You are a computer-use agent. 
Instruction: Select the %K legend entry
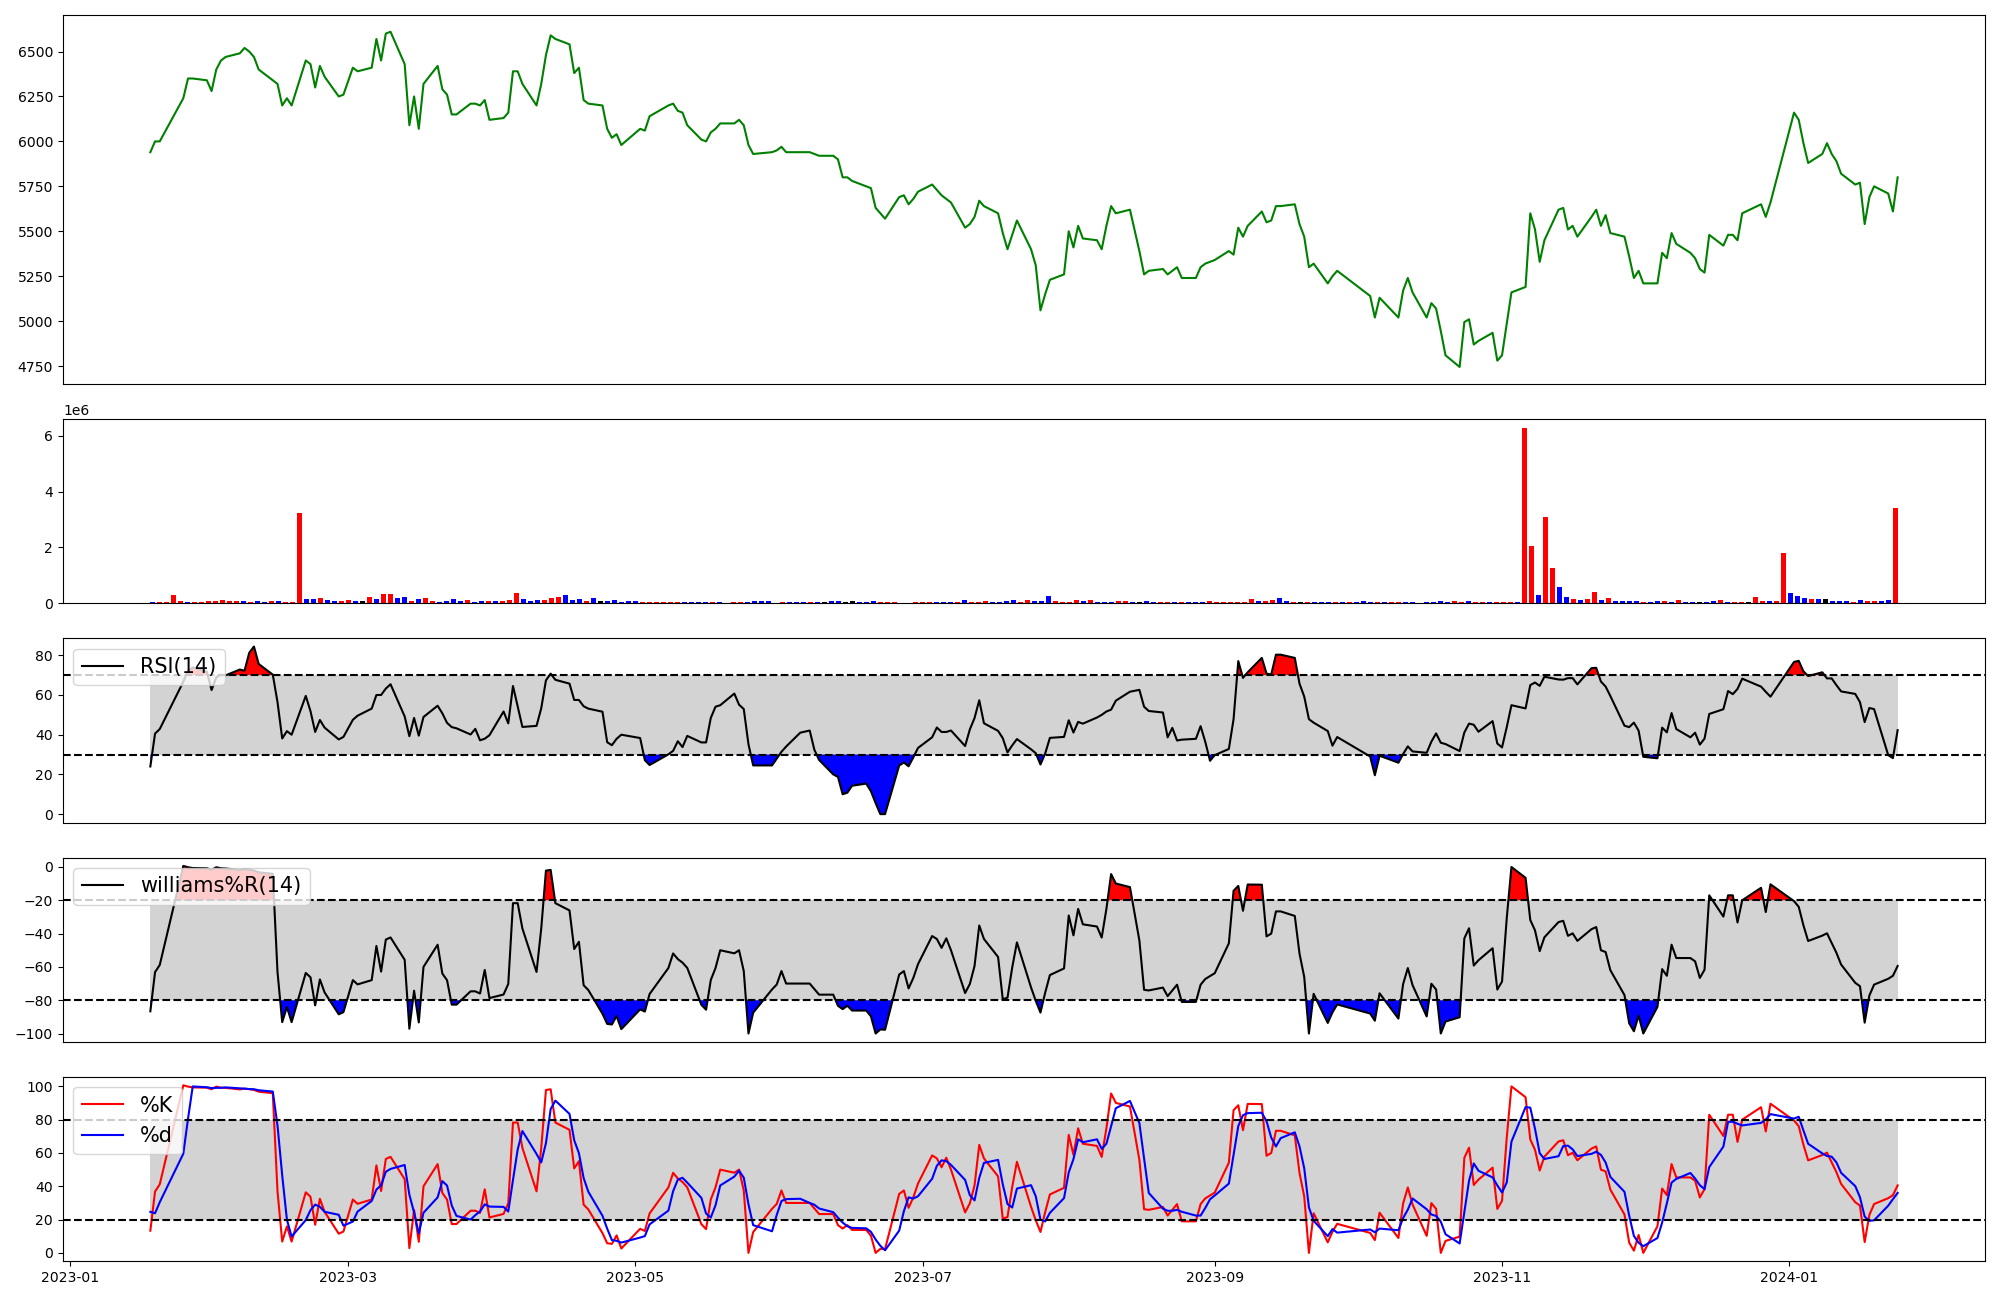coord(156,1105)
